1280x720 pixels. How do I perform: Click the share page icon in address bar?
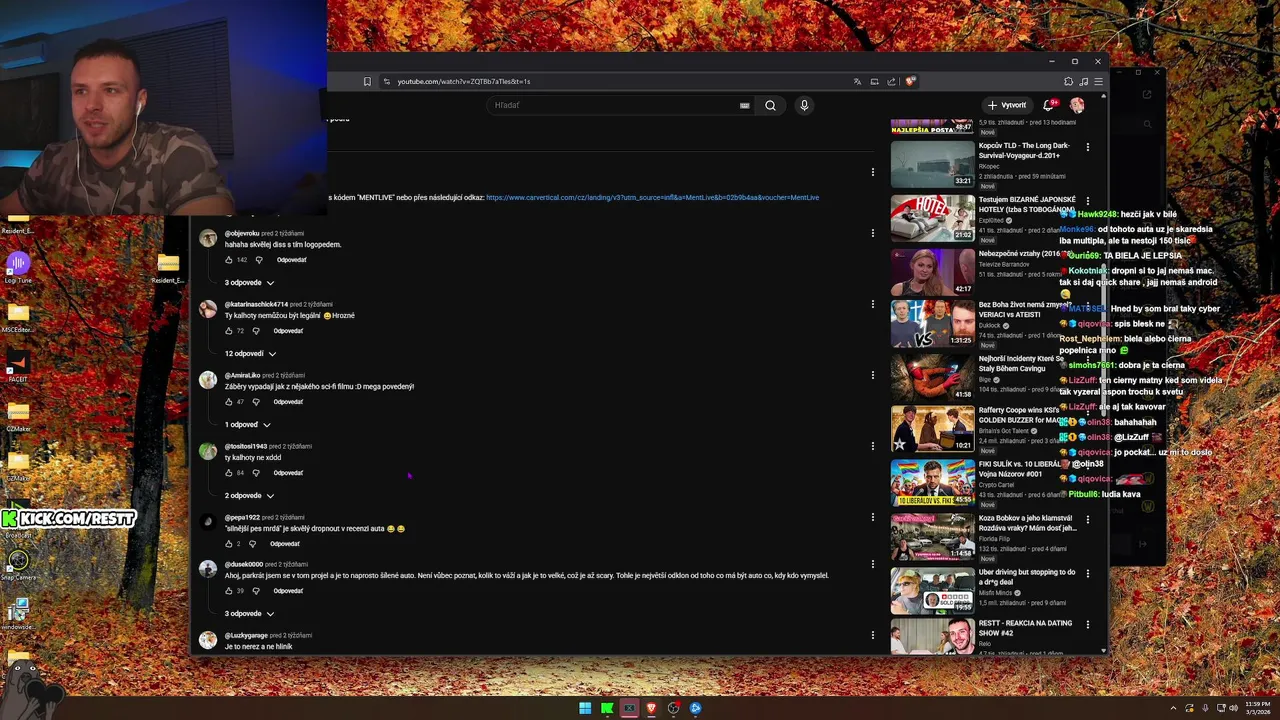pyautogui.click(x=891, y=81)
